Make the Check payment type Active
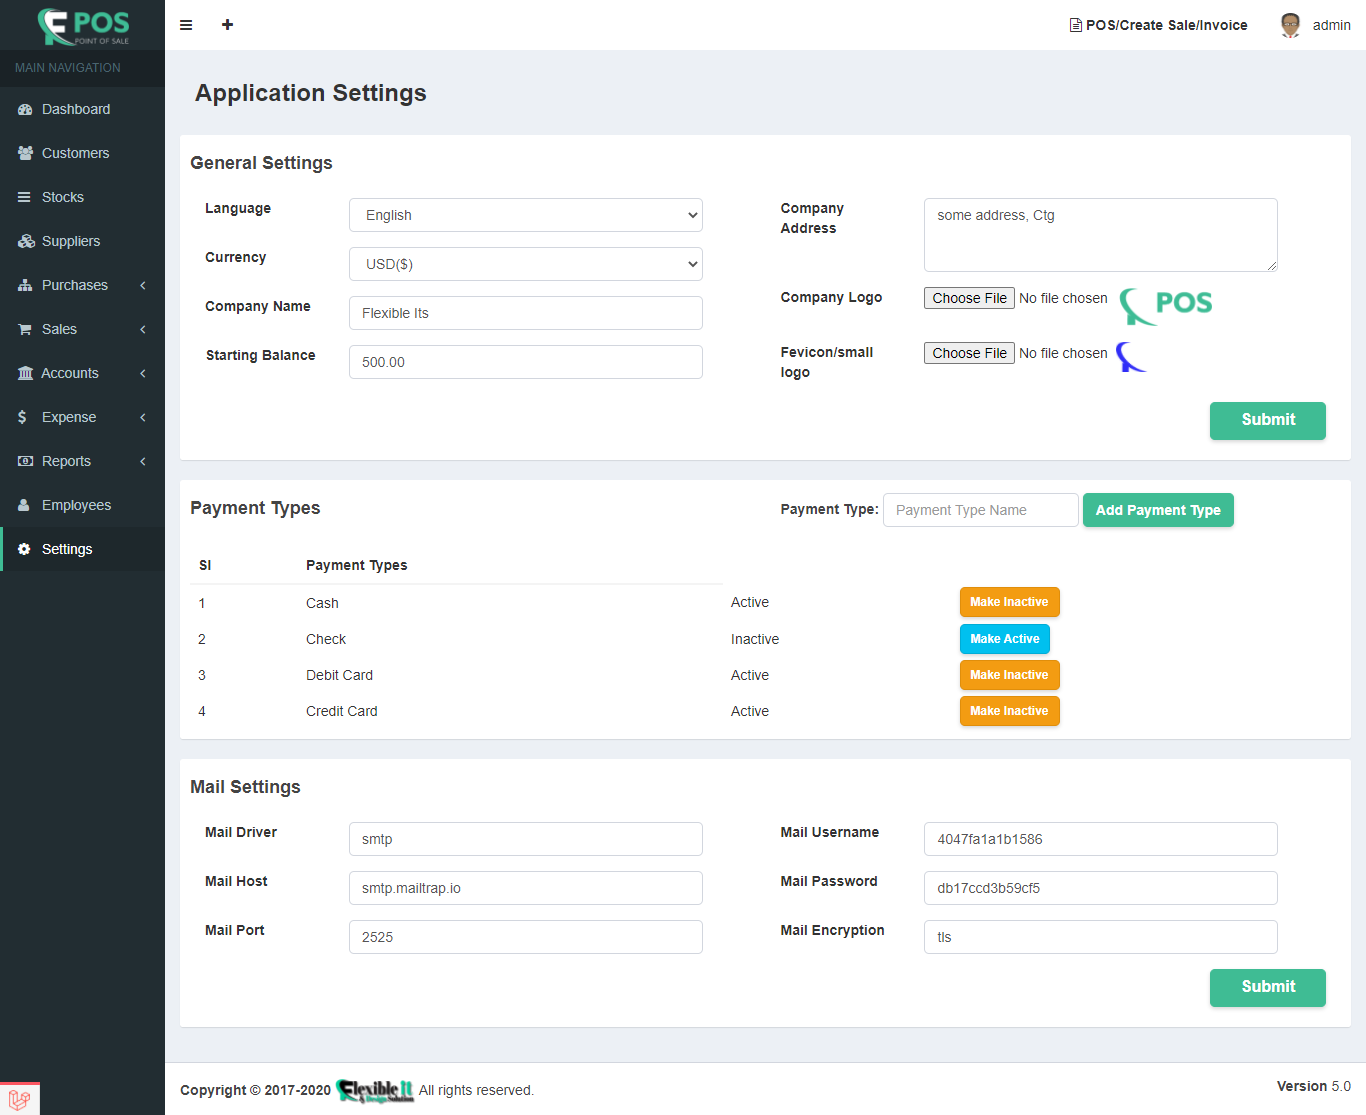 [1004, 638]
